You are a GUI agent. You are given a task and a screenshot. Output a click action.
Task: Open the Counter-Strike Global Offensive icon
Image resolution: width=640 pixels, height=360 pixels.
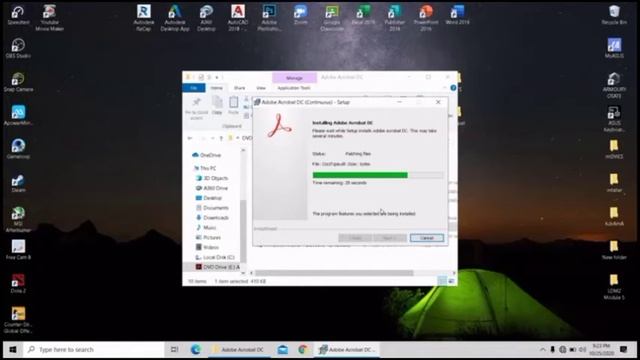click(x=18, y=320)
